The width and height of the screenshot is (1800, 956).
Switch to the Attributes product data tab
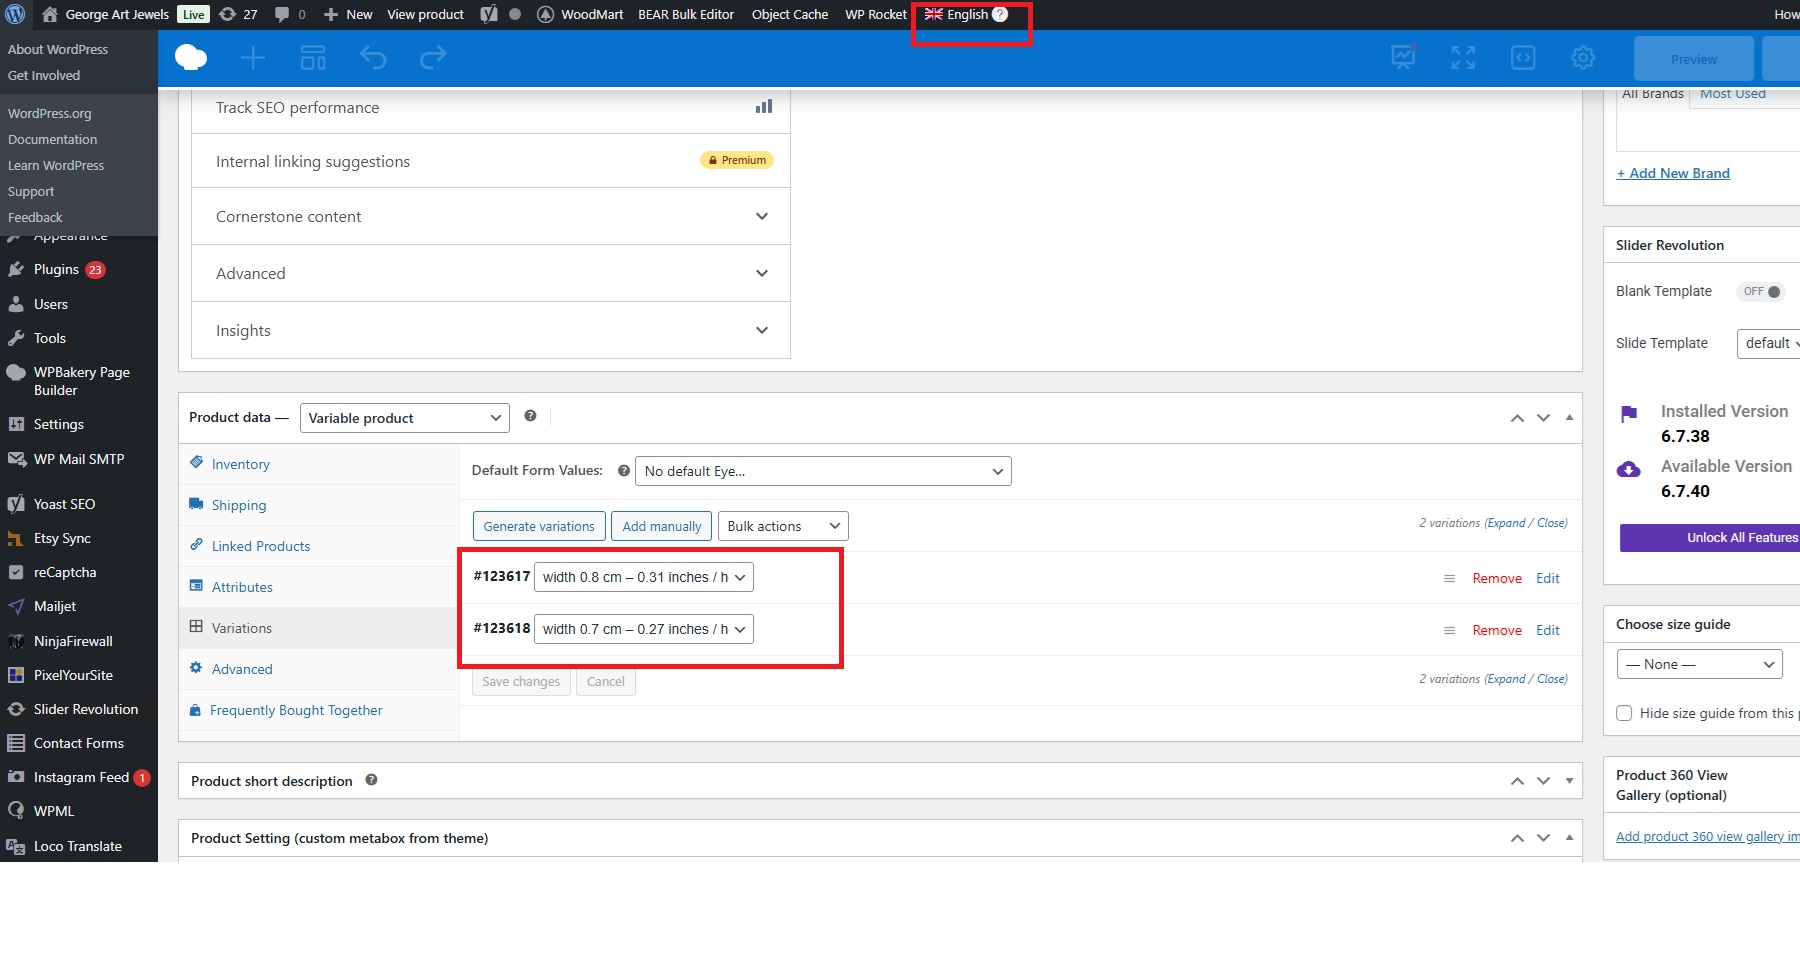242,587
